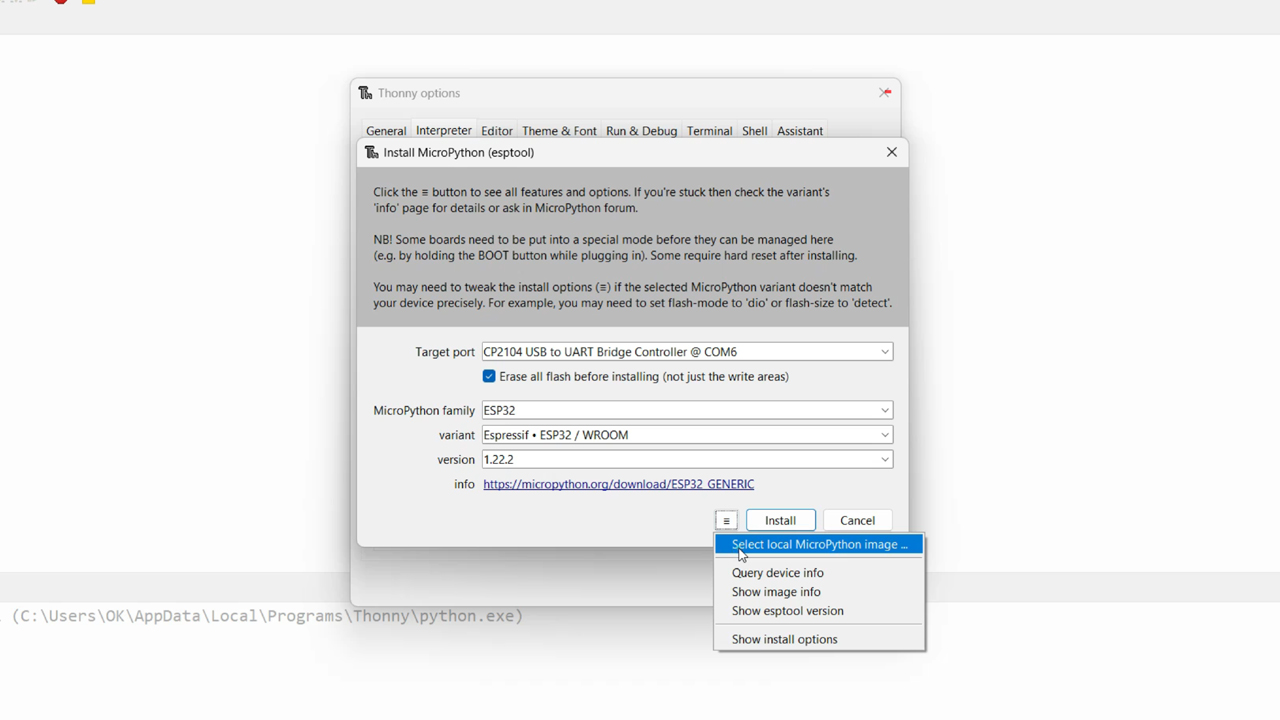The width and height of the screenshot is (1280, 720).
Task: Close the Thonny options window
Action: pyautogui.click(x=885, y=93)
